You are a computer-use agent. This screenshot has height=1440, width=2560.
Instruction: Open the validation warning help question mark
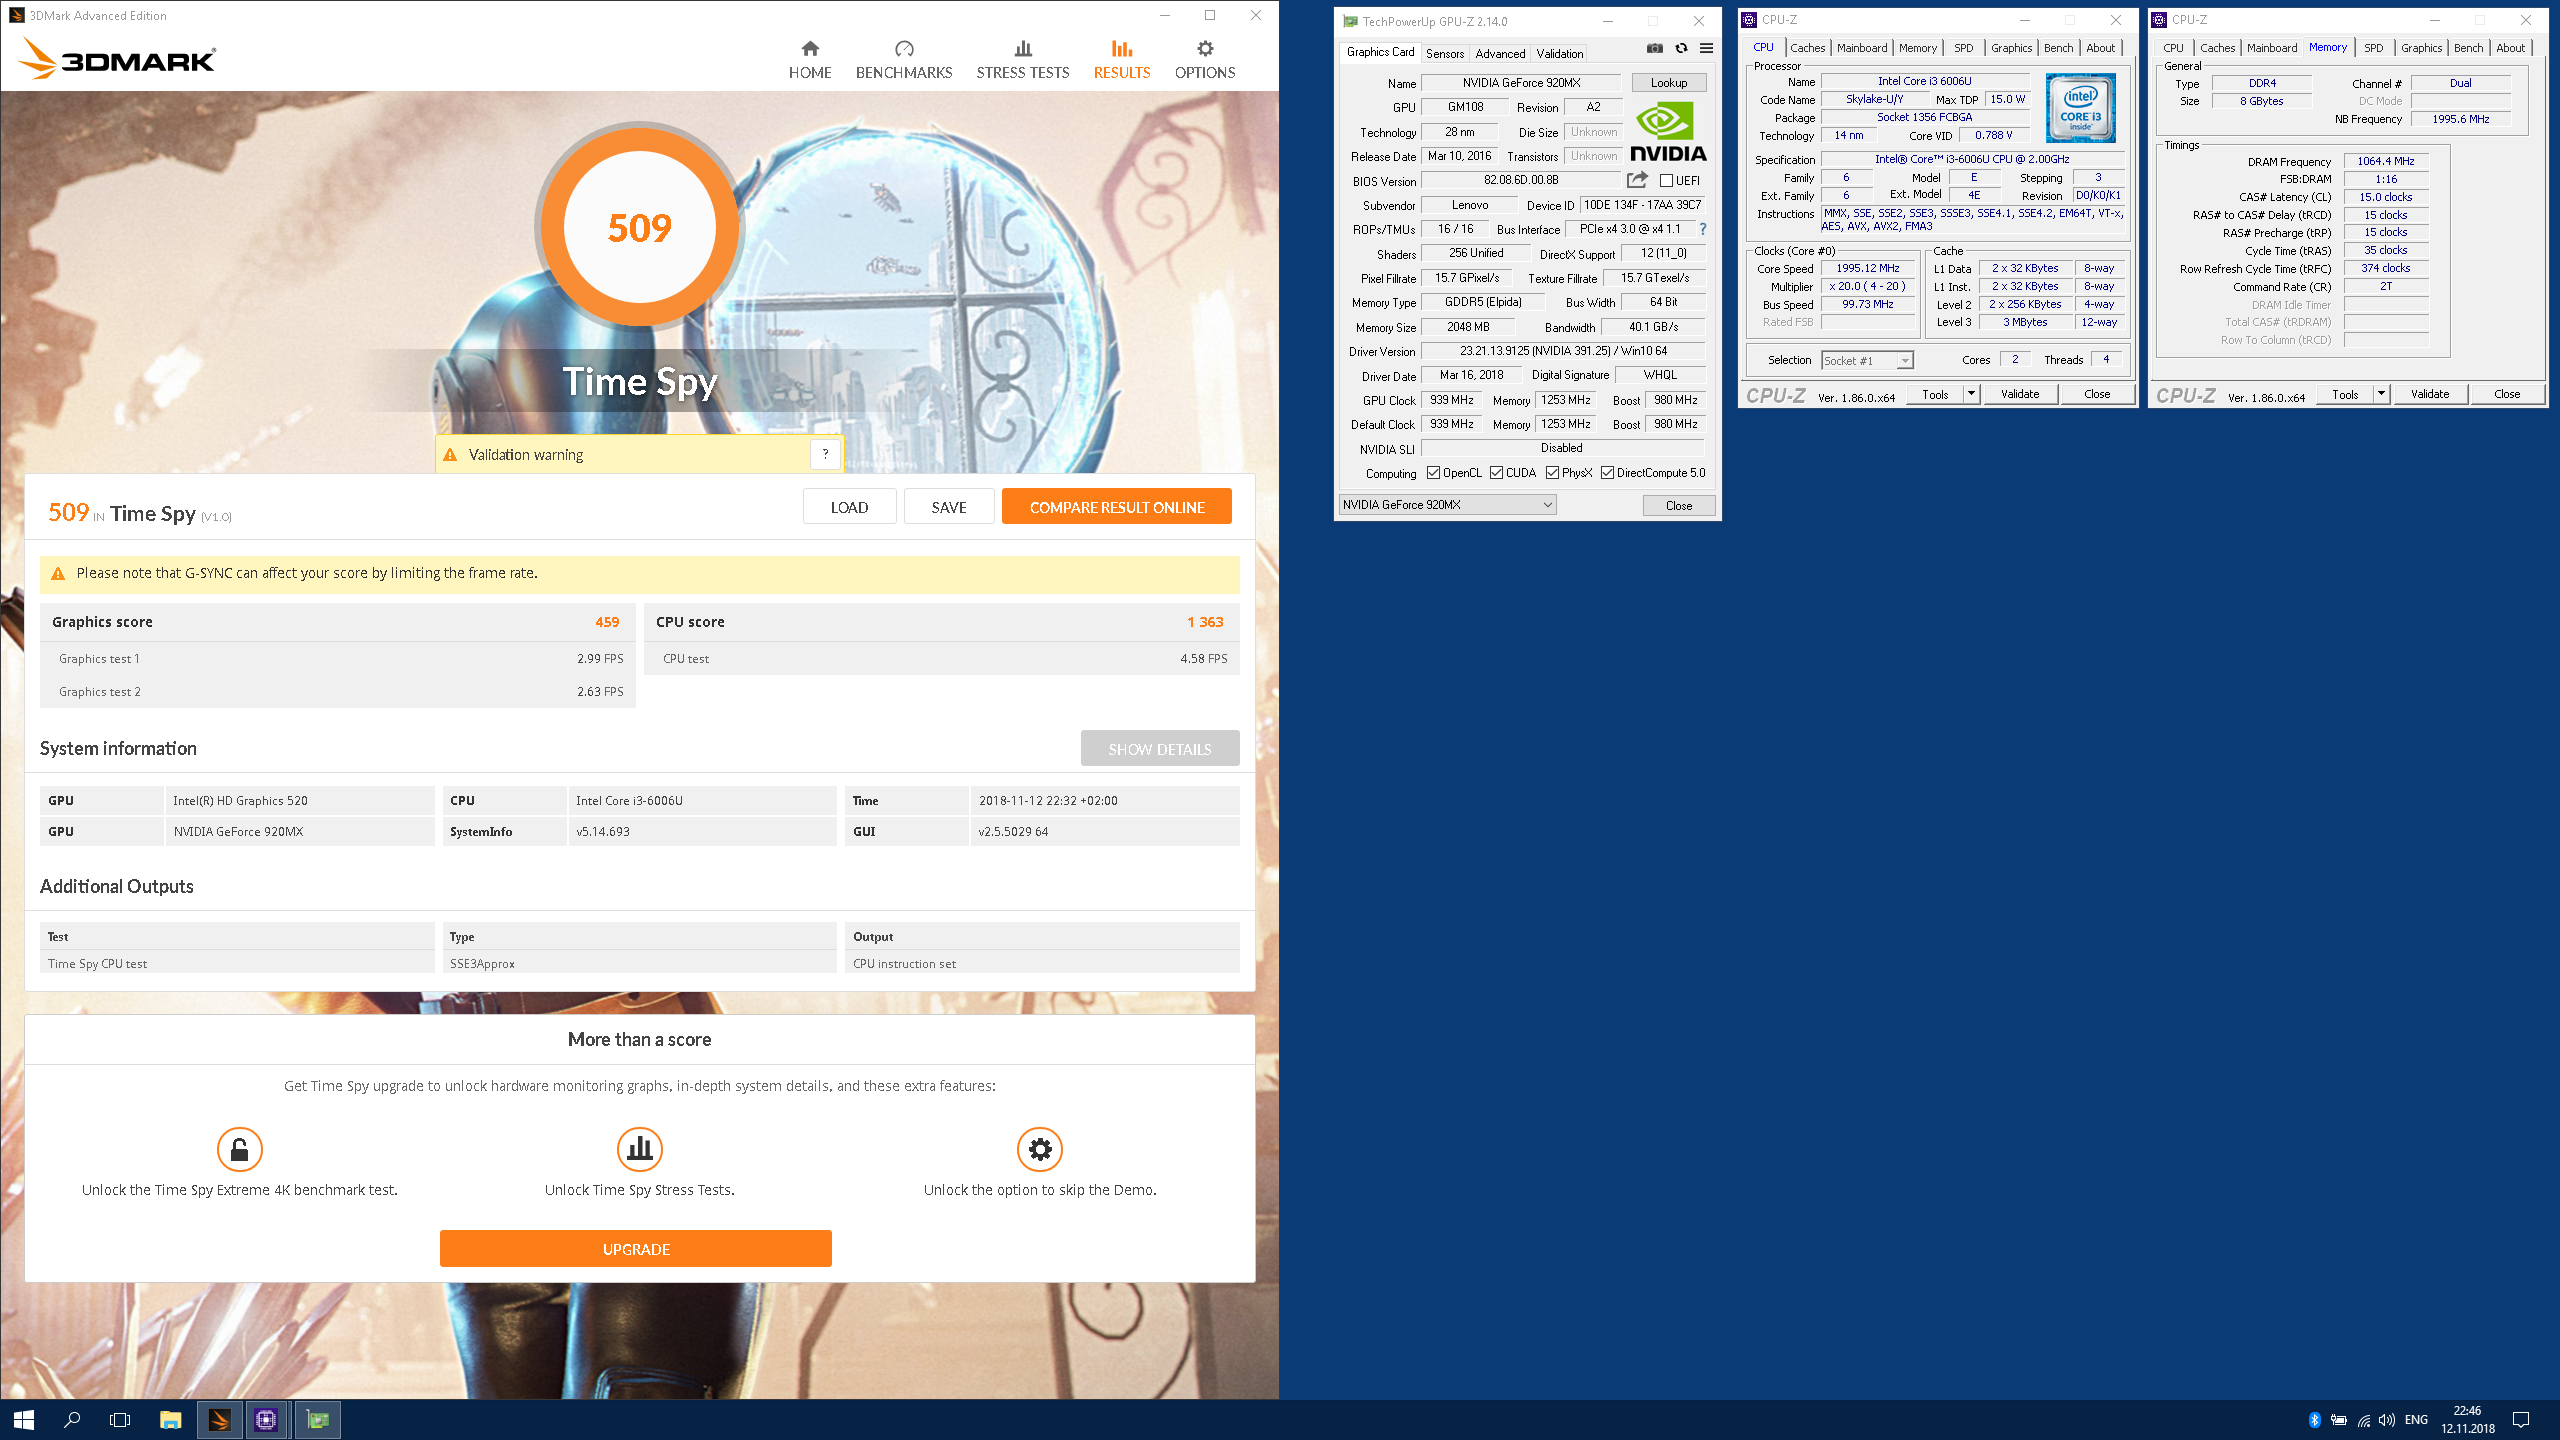coord(825,454)
